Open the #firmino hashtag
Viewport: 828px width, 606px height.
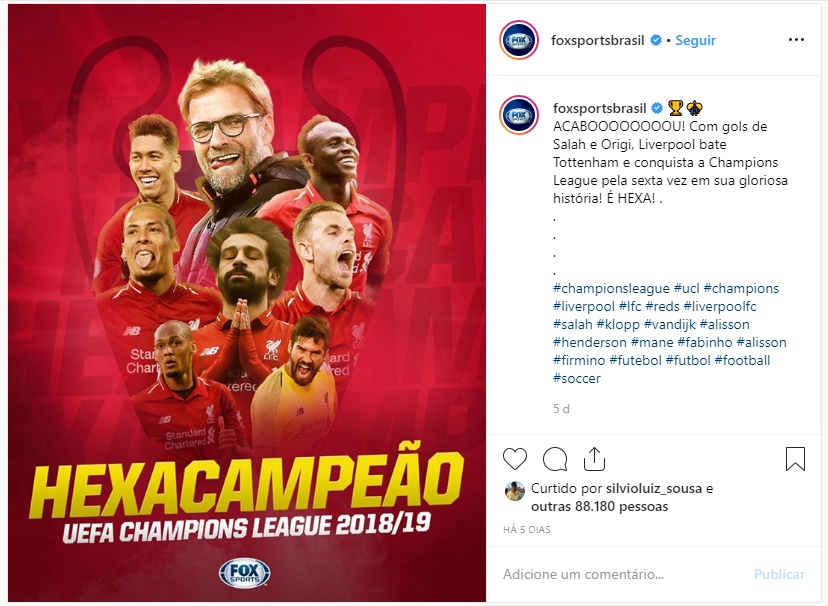point(579,361)
